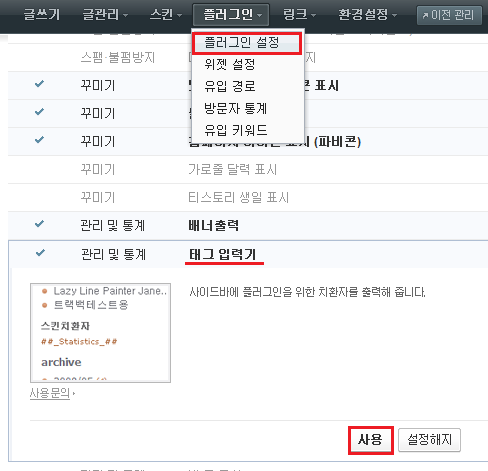Image resolution: width=488 pixels, height=471 pixels.
Task: Expand the 글관리 dropdown menu
Action: click(x=105, y=15)
